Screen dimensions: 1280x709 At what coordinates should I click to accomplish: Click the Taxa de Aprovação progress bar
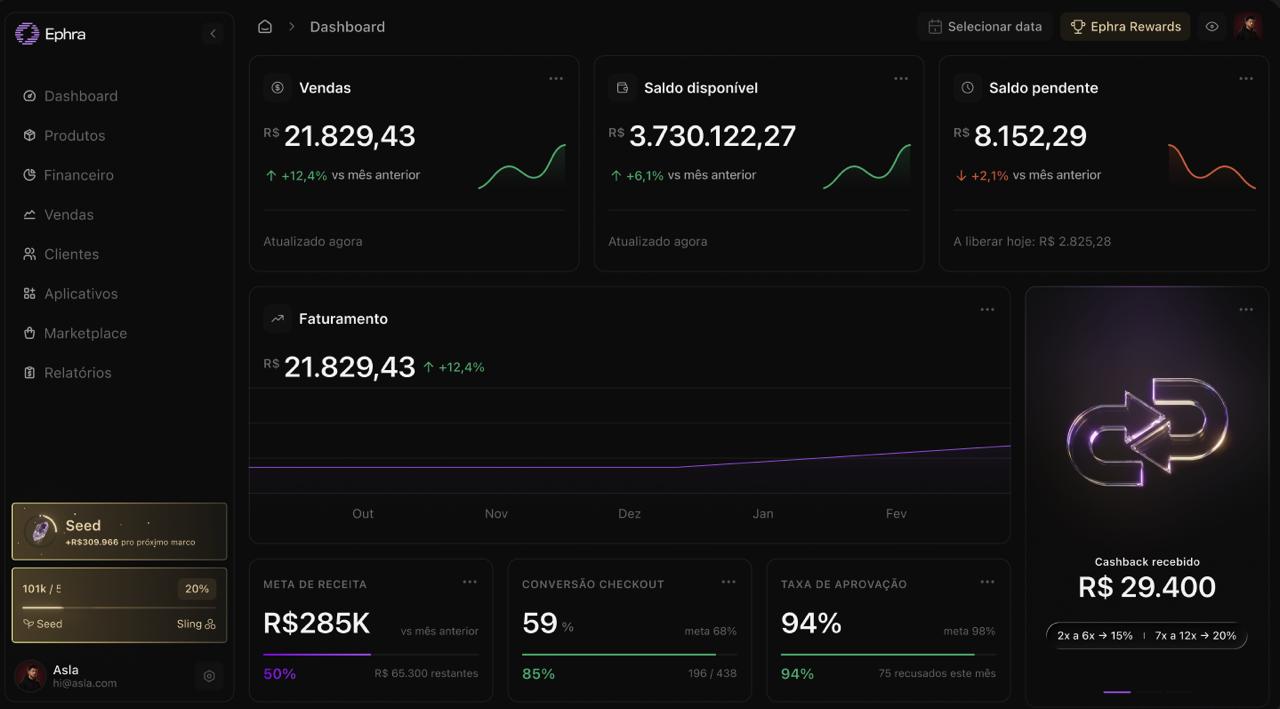pyautogui.click(x=888, y=655)
